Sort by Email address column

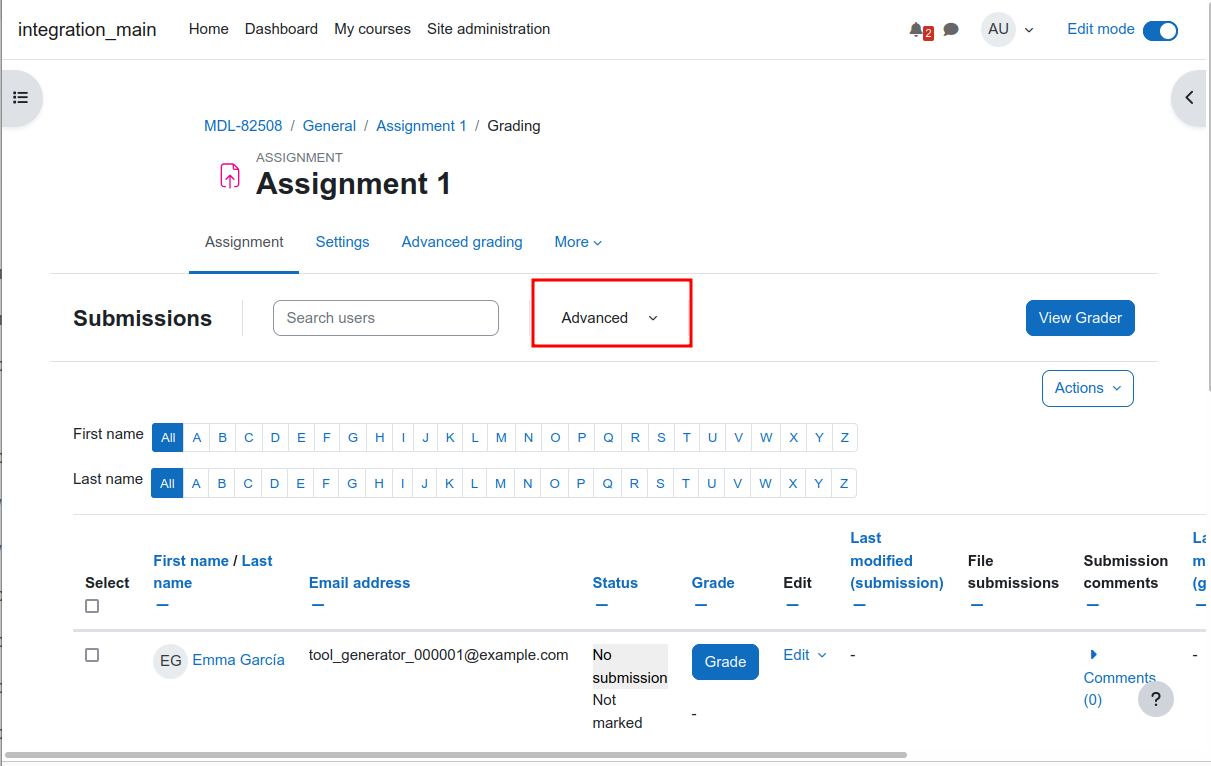pos(359,583)
